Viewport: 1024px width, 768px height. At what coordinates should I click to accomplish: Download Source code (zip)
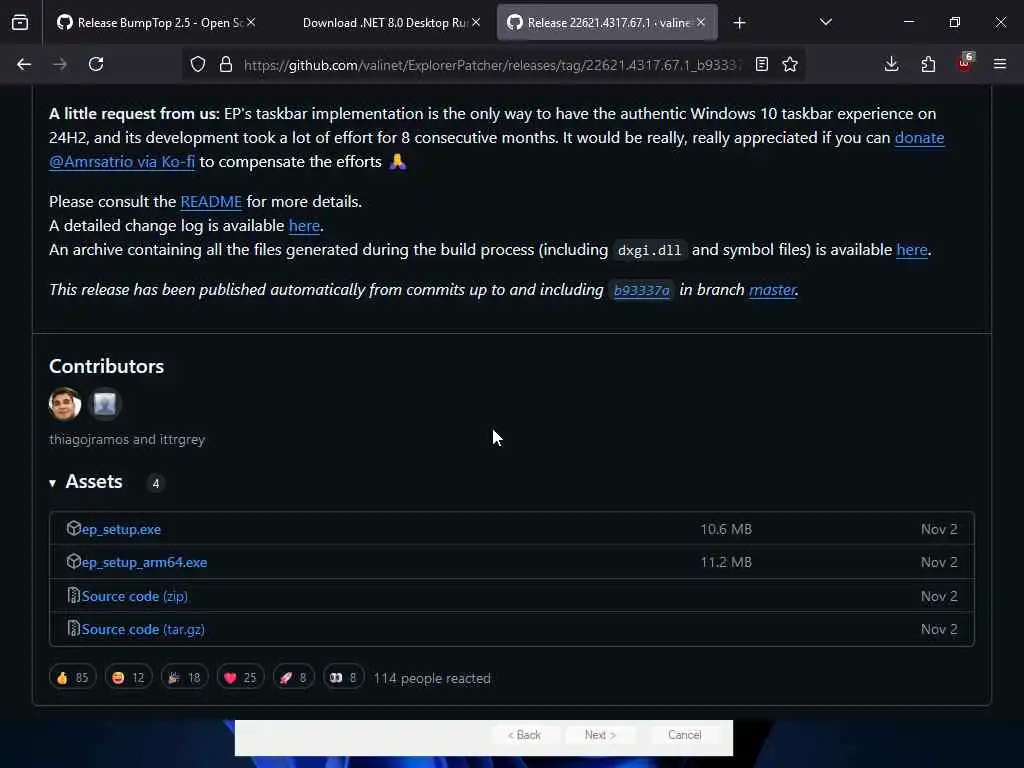click(x=135, y=596)
